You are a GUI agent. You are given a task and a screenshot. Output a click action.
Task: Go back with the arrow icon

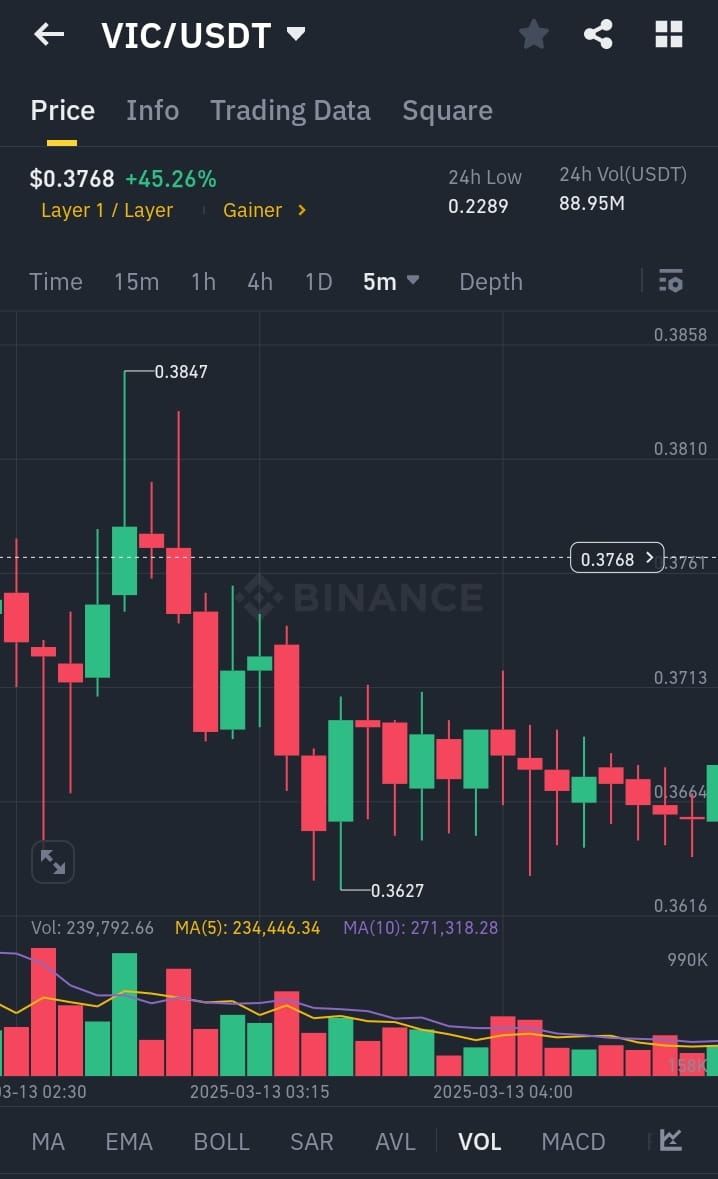point(49,34)
